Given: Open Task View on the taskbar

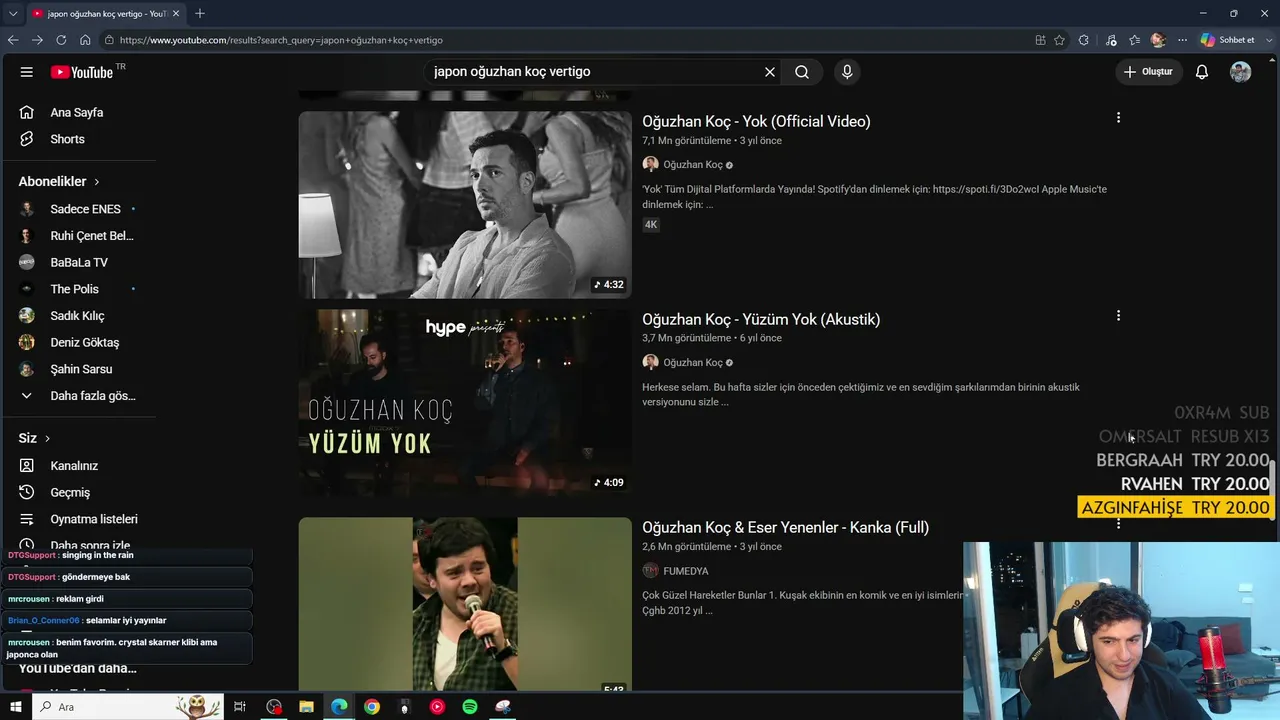Looking at the screenshot, I should tap(240, 707).
